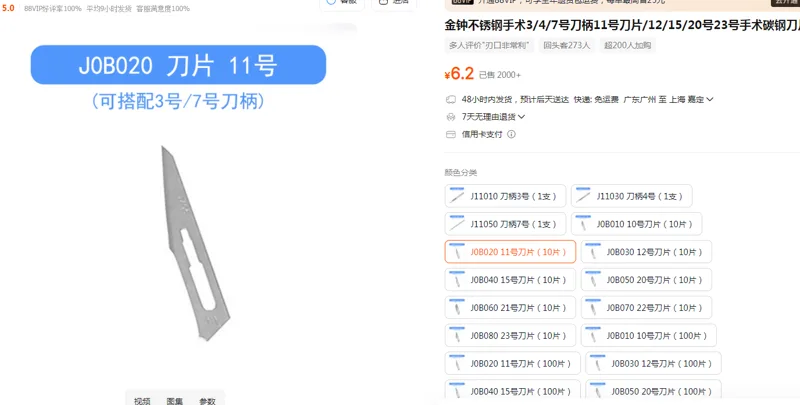
Task: Click the 快递: 免运费 text
Action: pyautogui.click(x=596, y=99)
